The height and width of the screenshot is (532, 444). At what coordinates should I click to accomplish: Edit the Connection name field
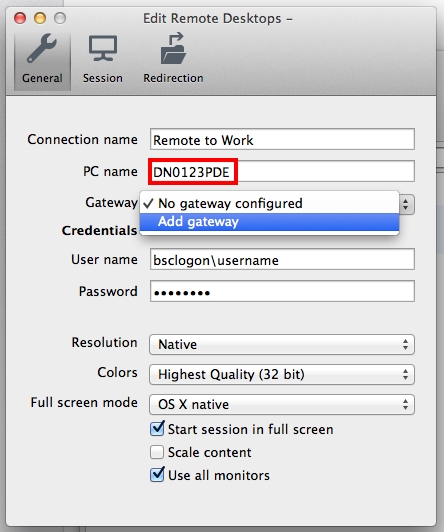pyautogui.click(x=282, y=139)
